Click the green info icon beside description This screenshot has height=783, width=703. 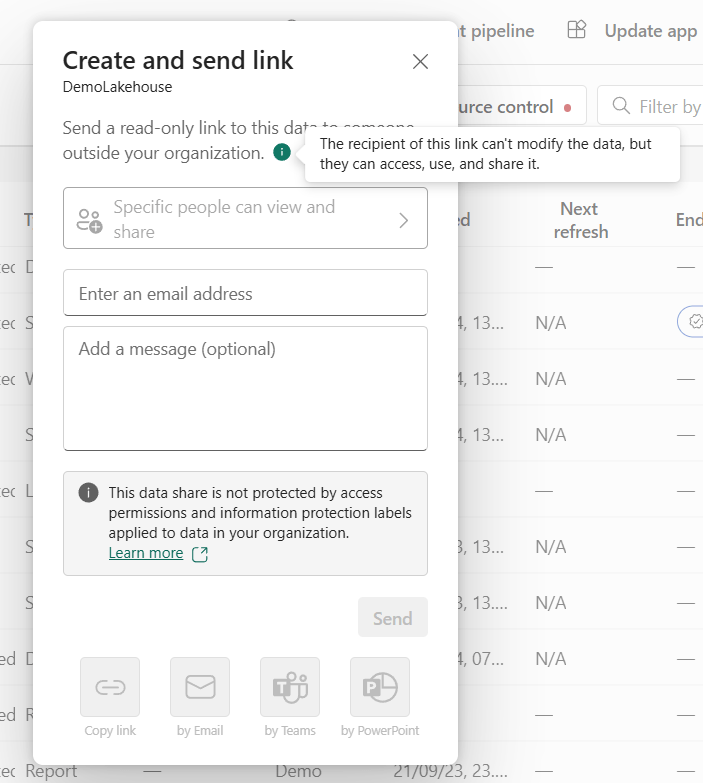point(282,153)
